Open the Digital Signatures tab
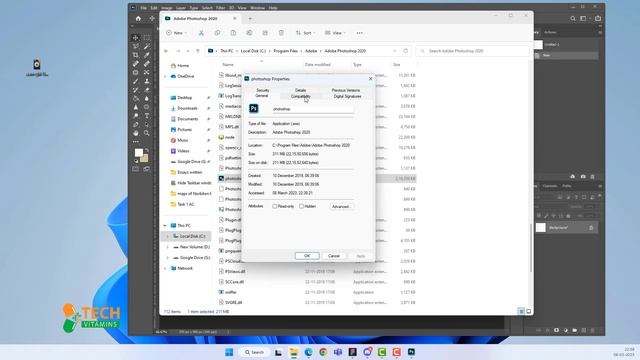 coord(347,96)
